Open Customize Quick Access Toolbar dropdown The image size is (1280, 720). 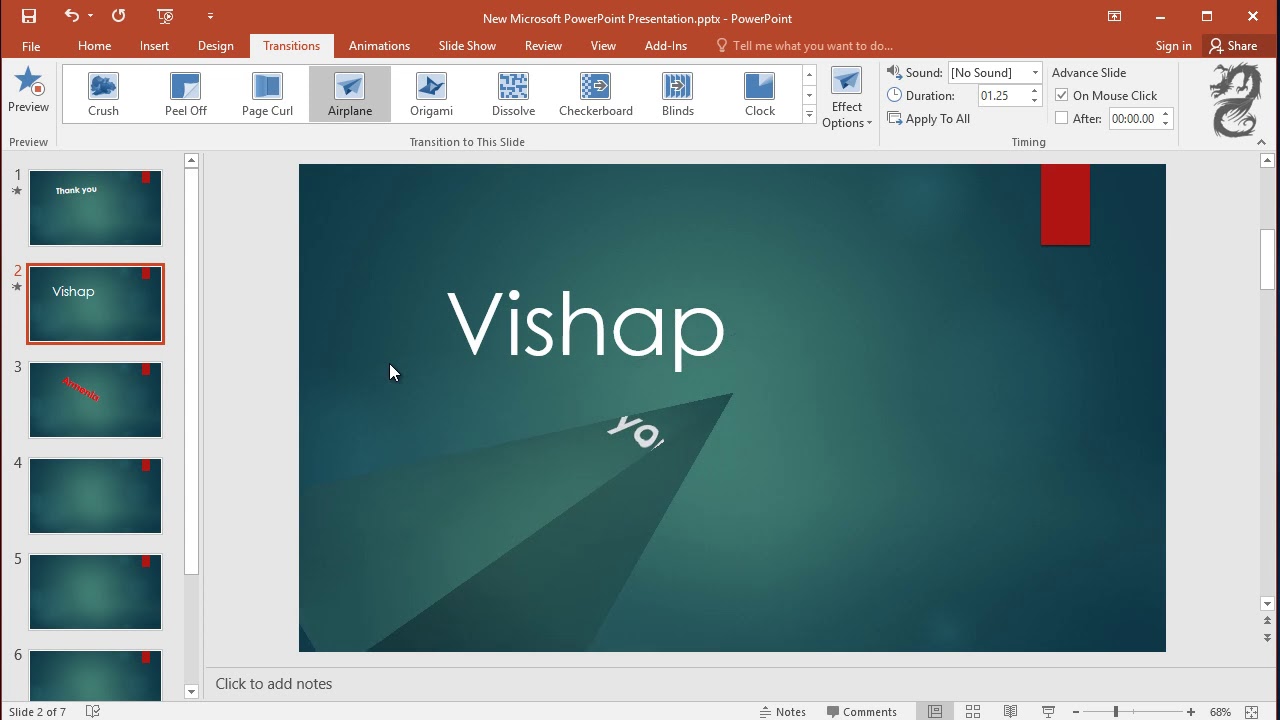coord(210,16)
